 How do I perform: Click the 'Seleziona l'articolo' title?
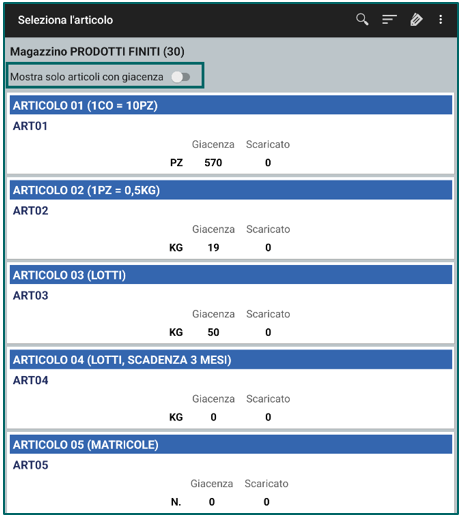(65, 20)
